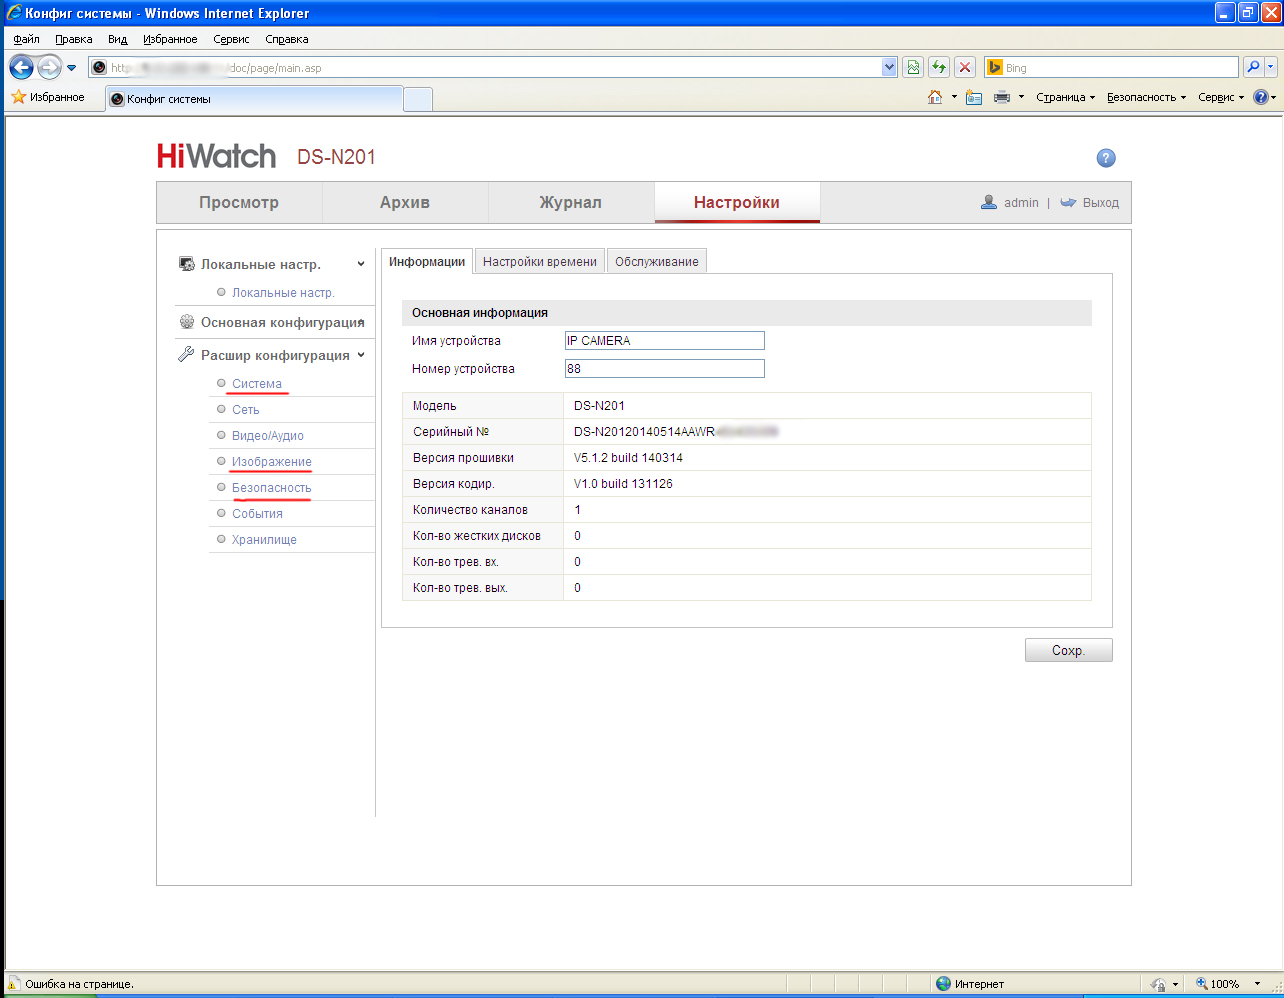Click the logout arrow icon beside Выход

1068,202
